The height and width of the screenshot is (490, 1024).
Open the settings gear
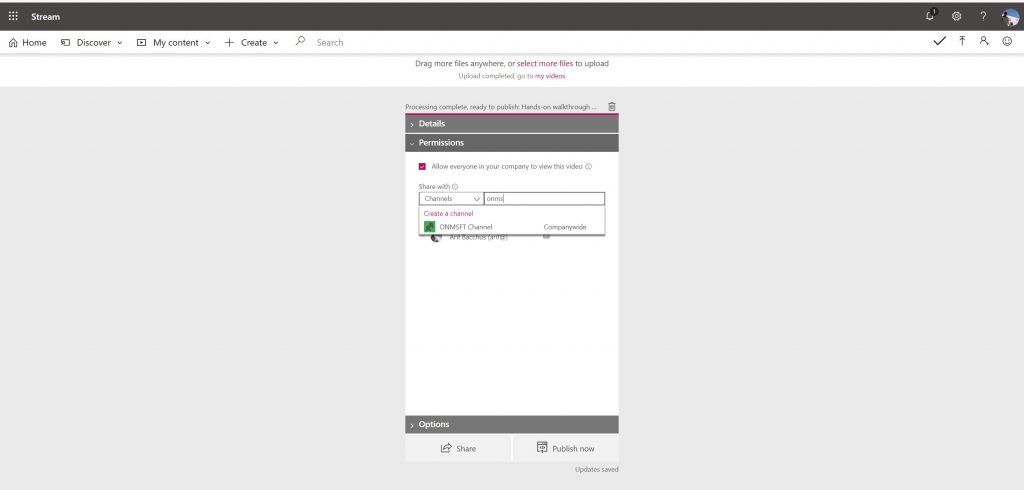tap(957, 16)
